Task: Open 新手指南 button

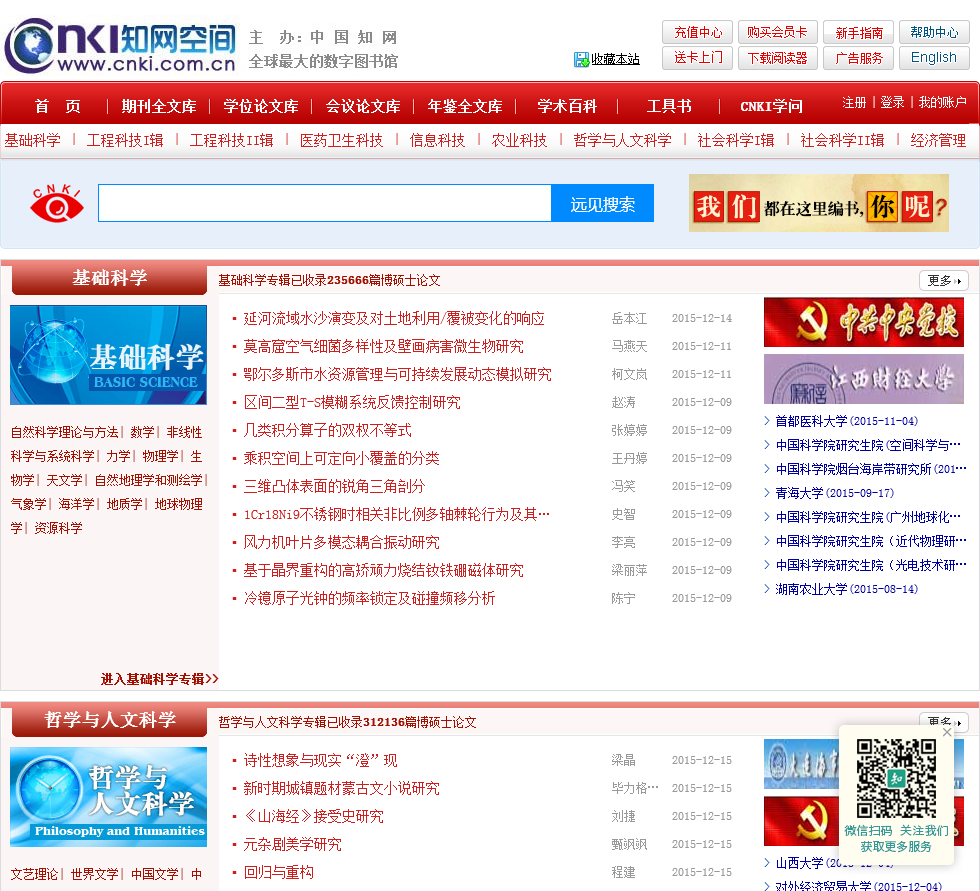Action: click(859, 32)
